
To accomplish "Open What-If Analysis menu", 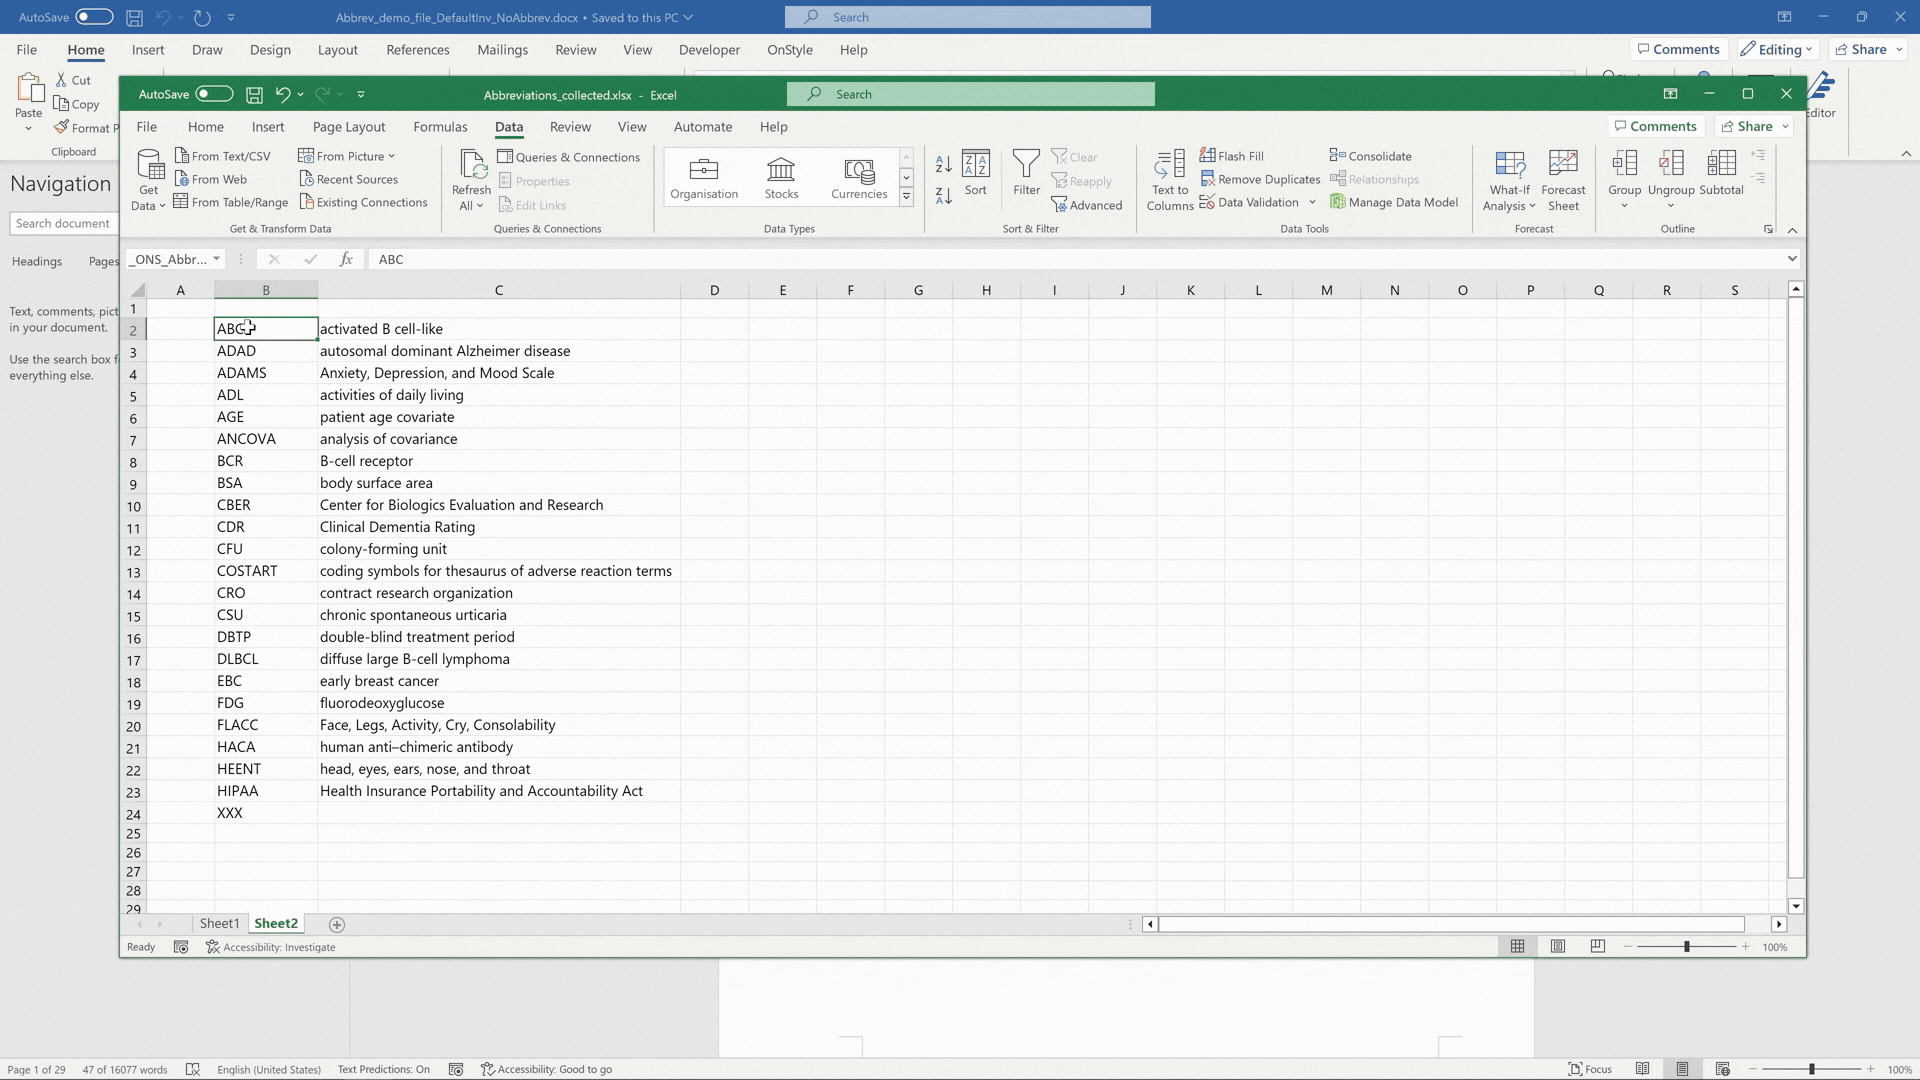I will 1509,180.
